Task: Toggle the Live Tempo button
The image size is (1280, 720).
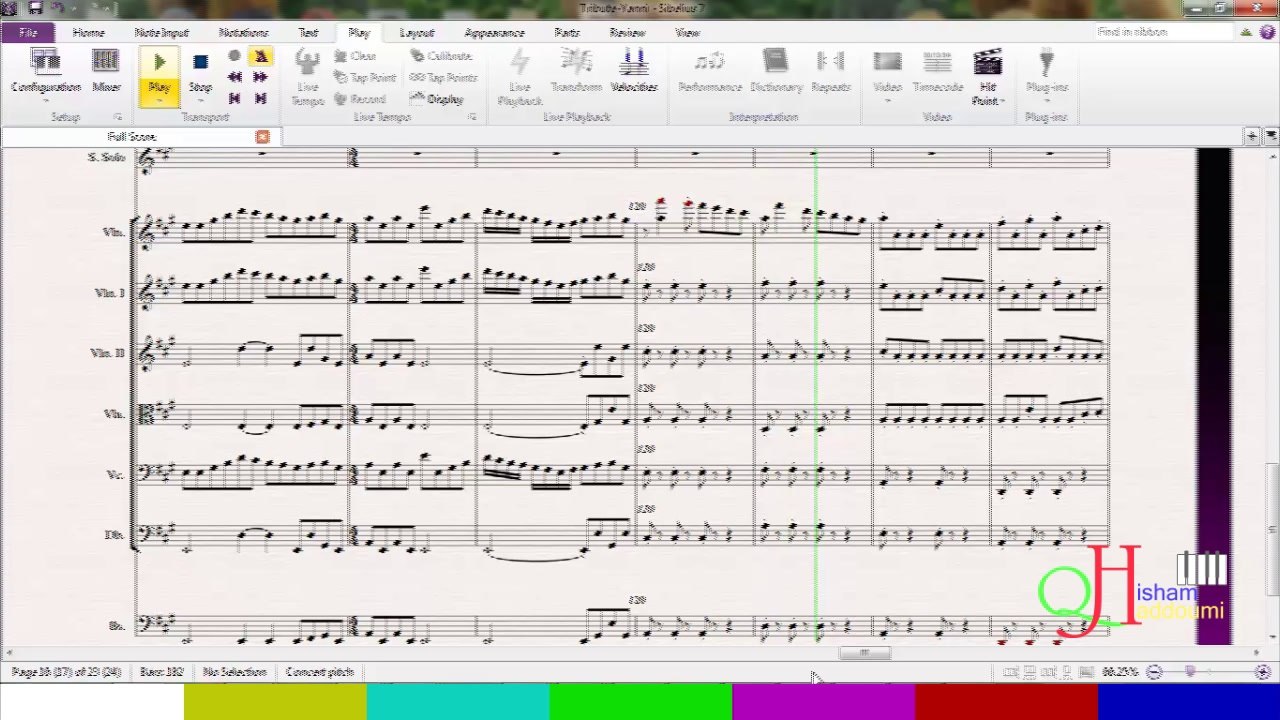Action: (307, 77)
